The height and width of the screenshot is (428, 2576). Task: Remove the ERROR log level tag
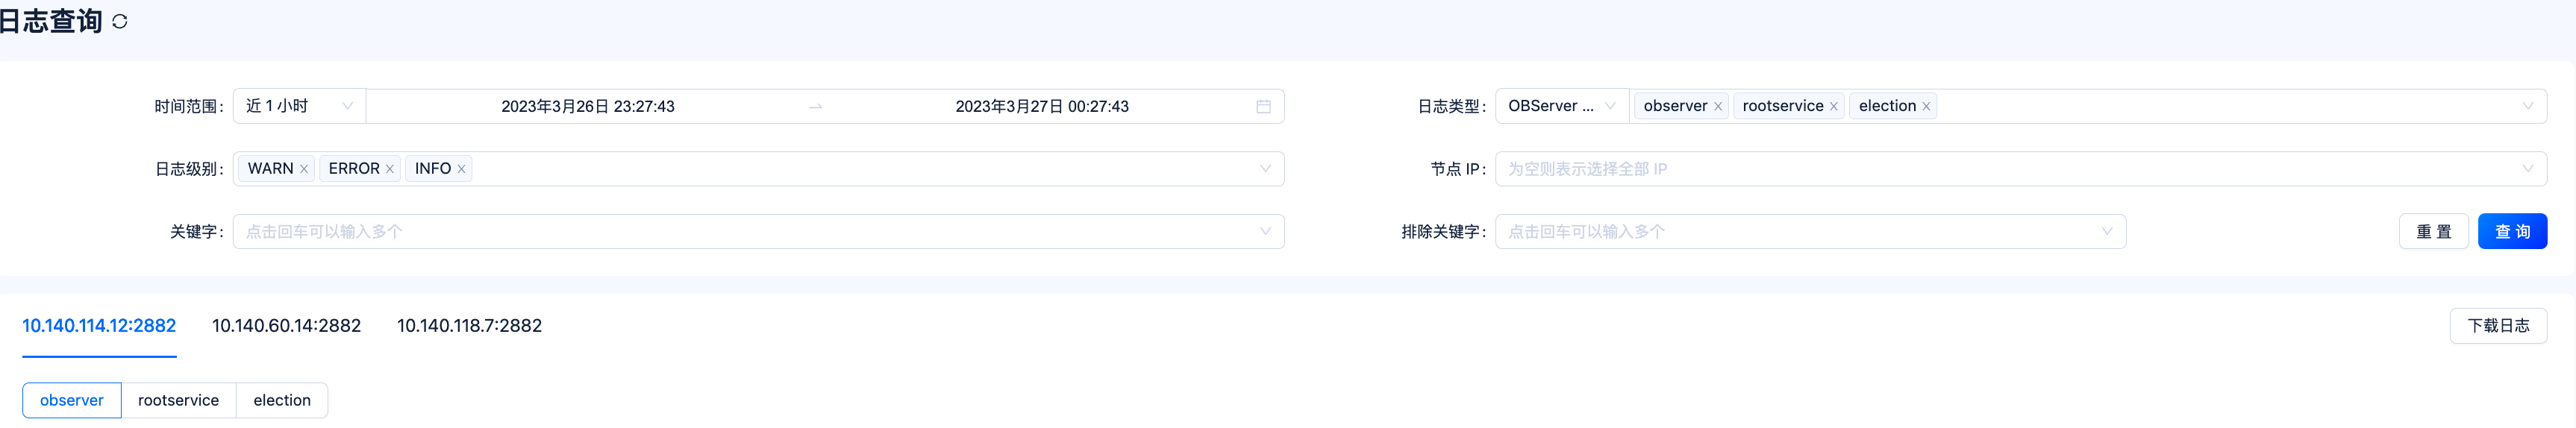(390, 169)
